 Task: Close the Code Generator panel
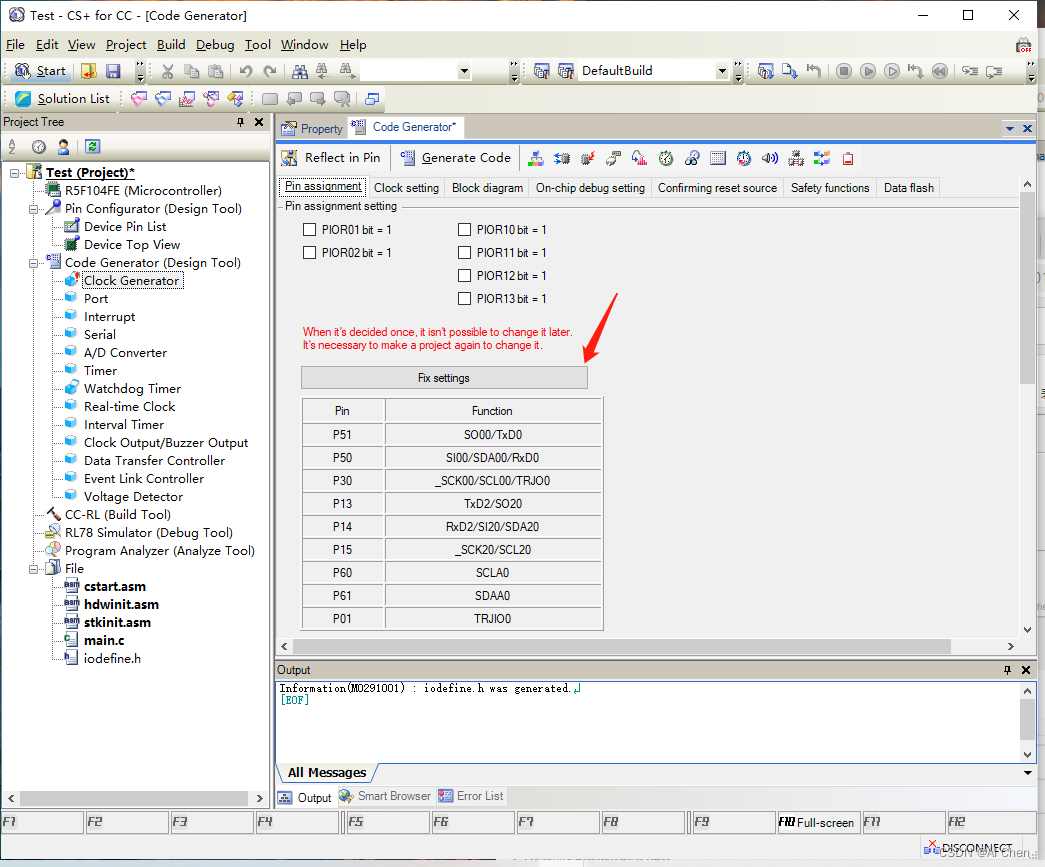[x=1027, y=129]
